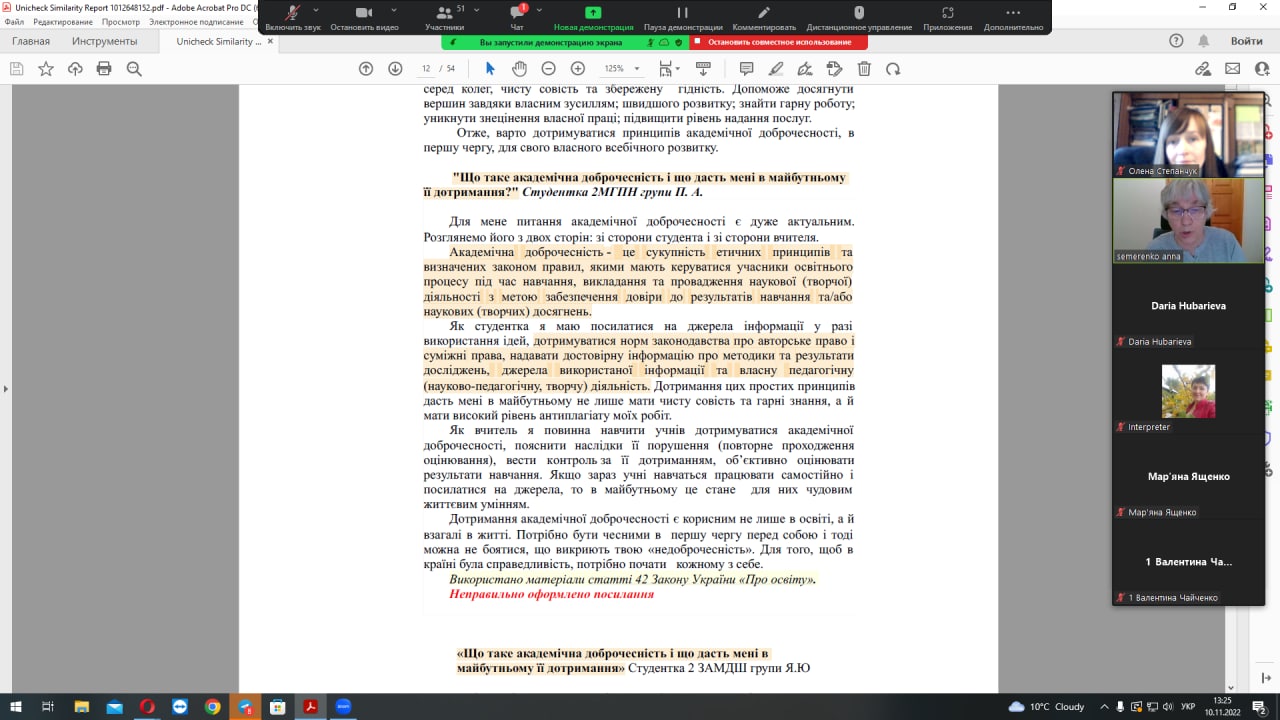The width and height of the screenshot is (1280, 720).
Task: Select the Hand pan tool
Action: pyautogui.click(x=519, y=69)
